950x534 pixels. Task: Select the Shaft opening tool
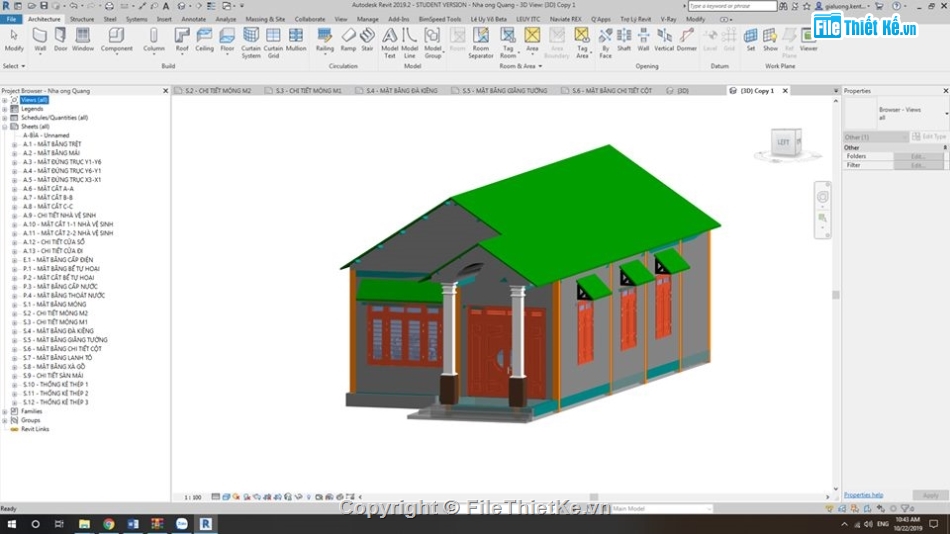pos(623,39)
